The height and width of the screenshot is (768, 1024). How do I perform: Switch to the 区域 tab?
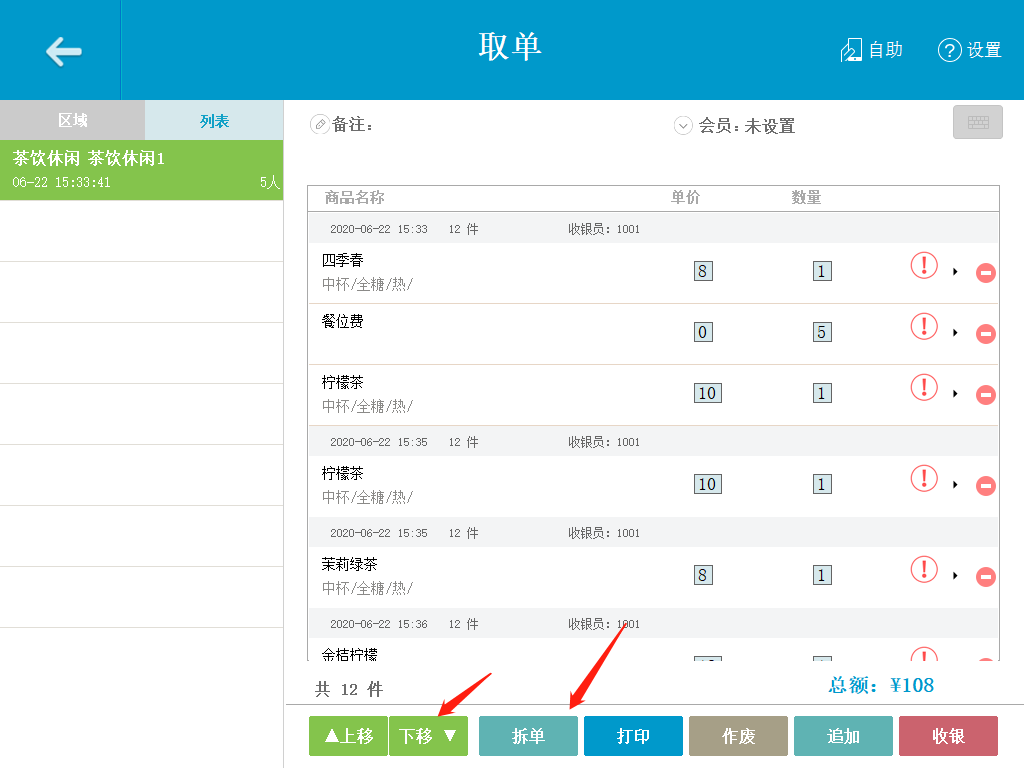point(72,120)
